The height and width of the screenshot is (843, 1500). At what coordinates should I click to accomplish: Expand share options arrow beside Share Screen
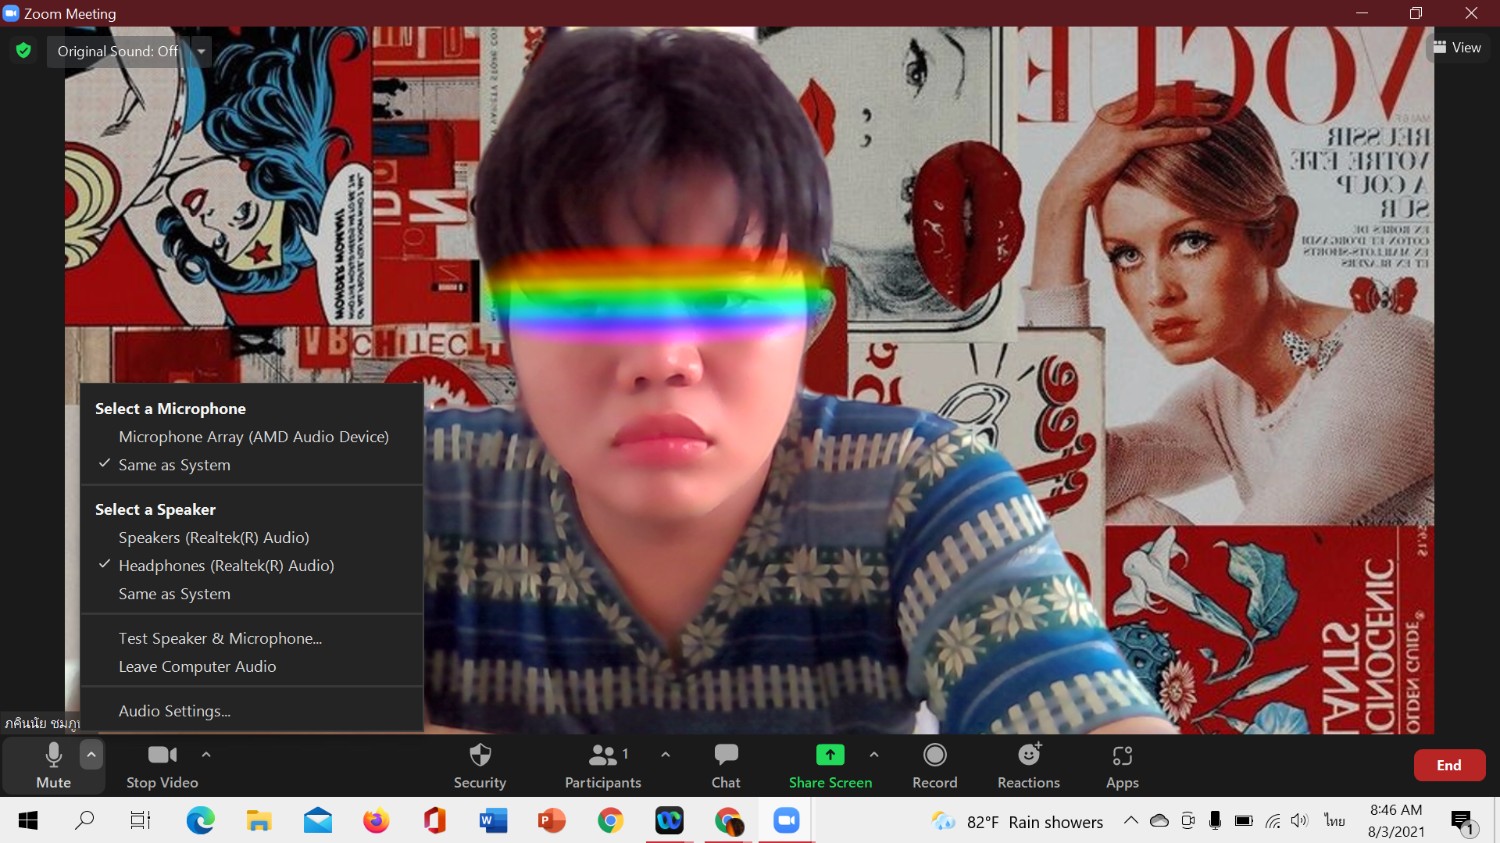tap(874, 755)
